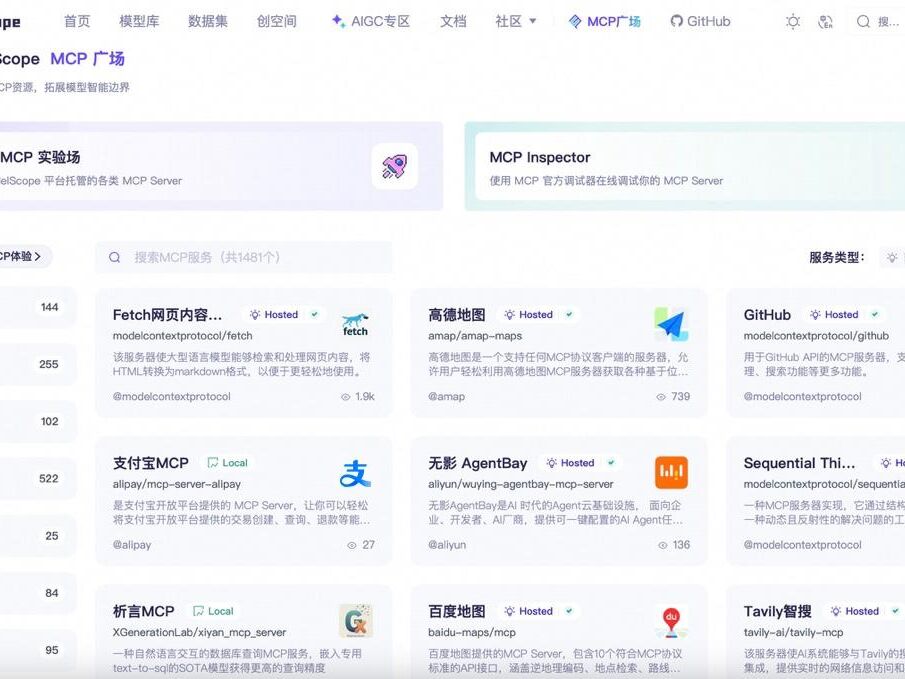
Task: Open the 支付宝MCP card title
Action: tap(151, 463)
